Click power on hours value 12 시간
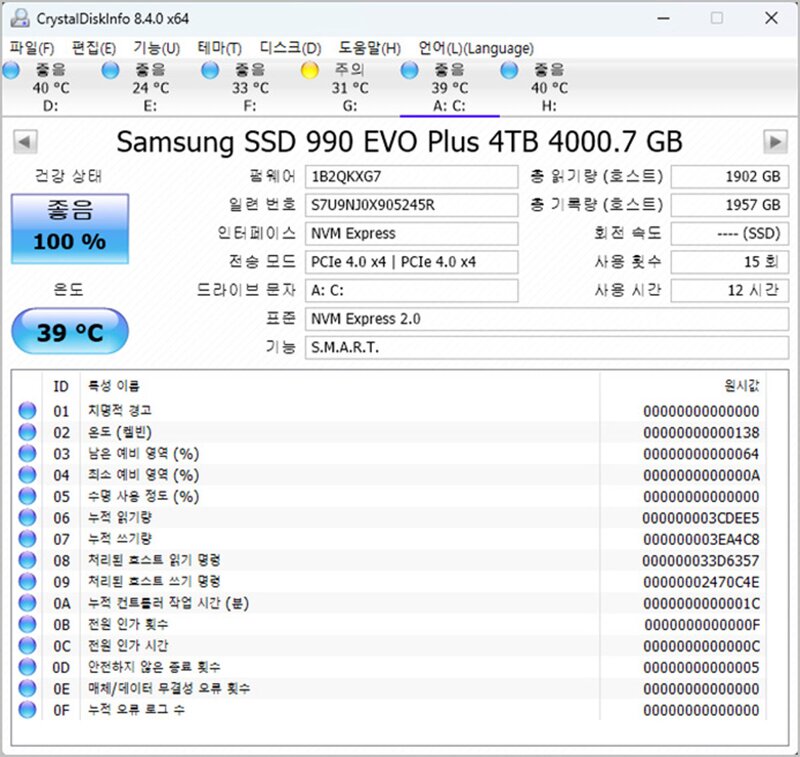 coord(730,291)
